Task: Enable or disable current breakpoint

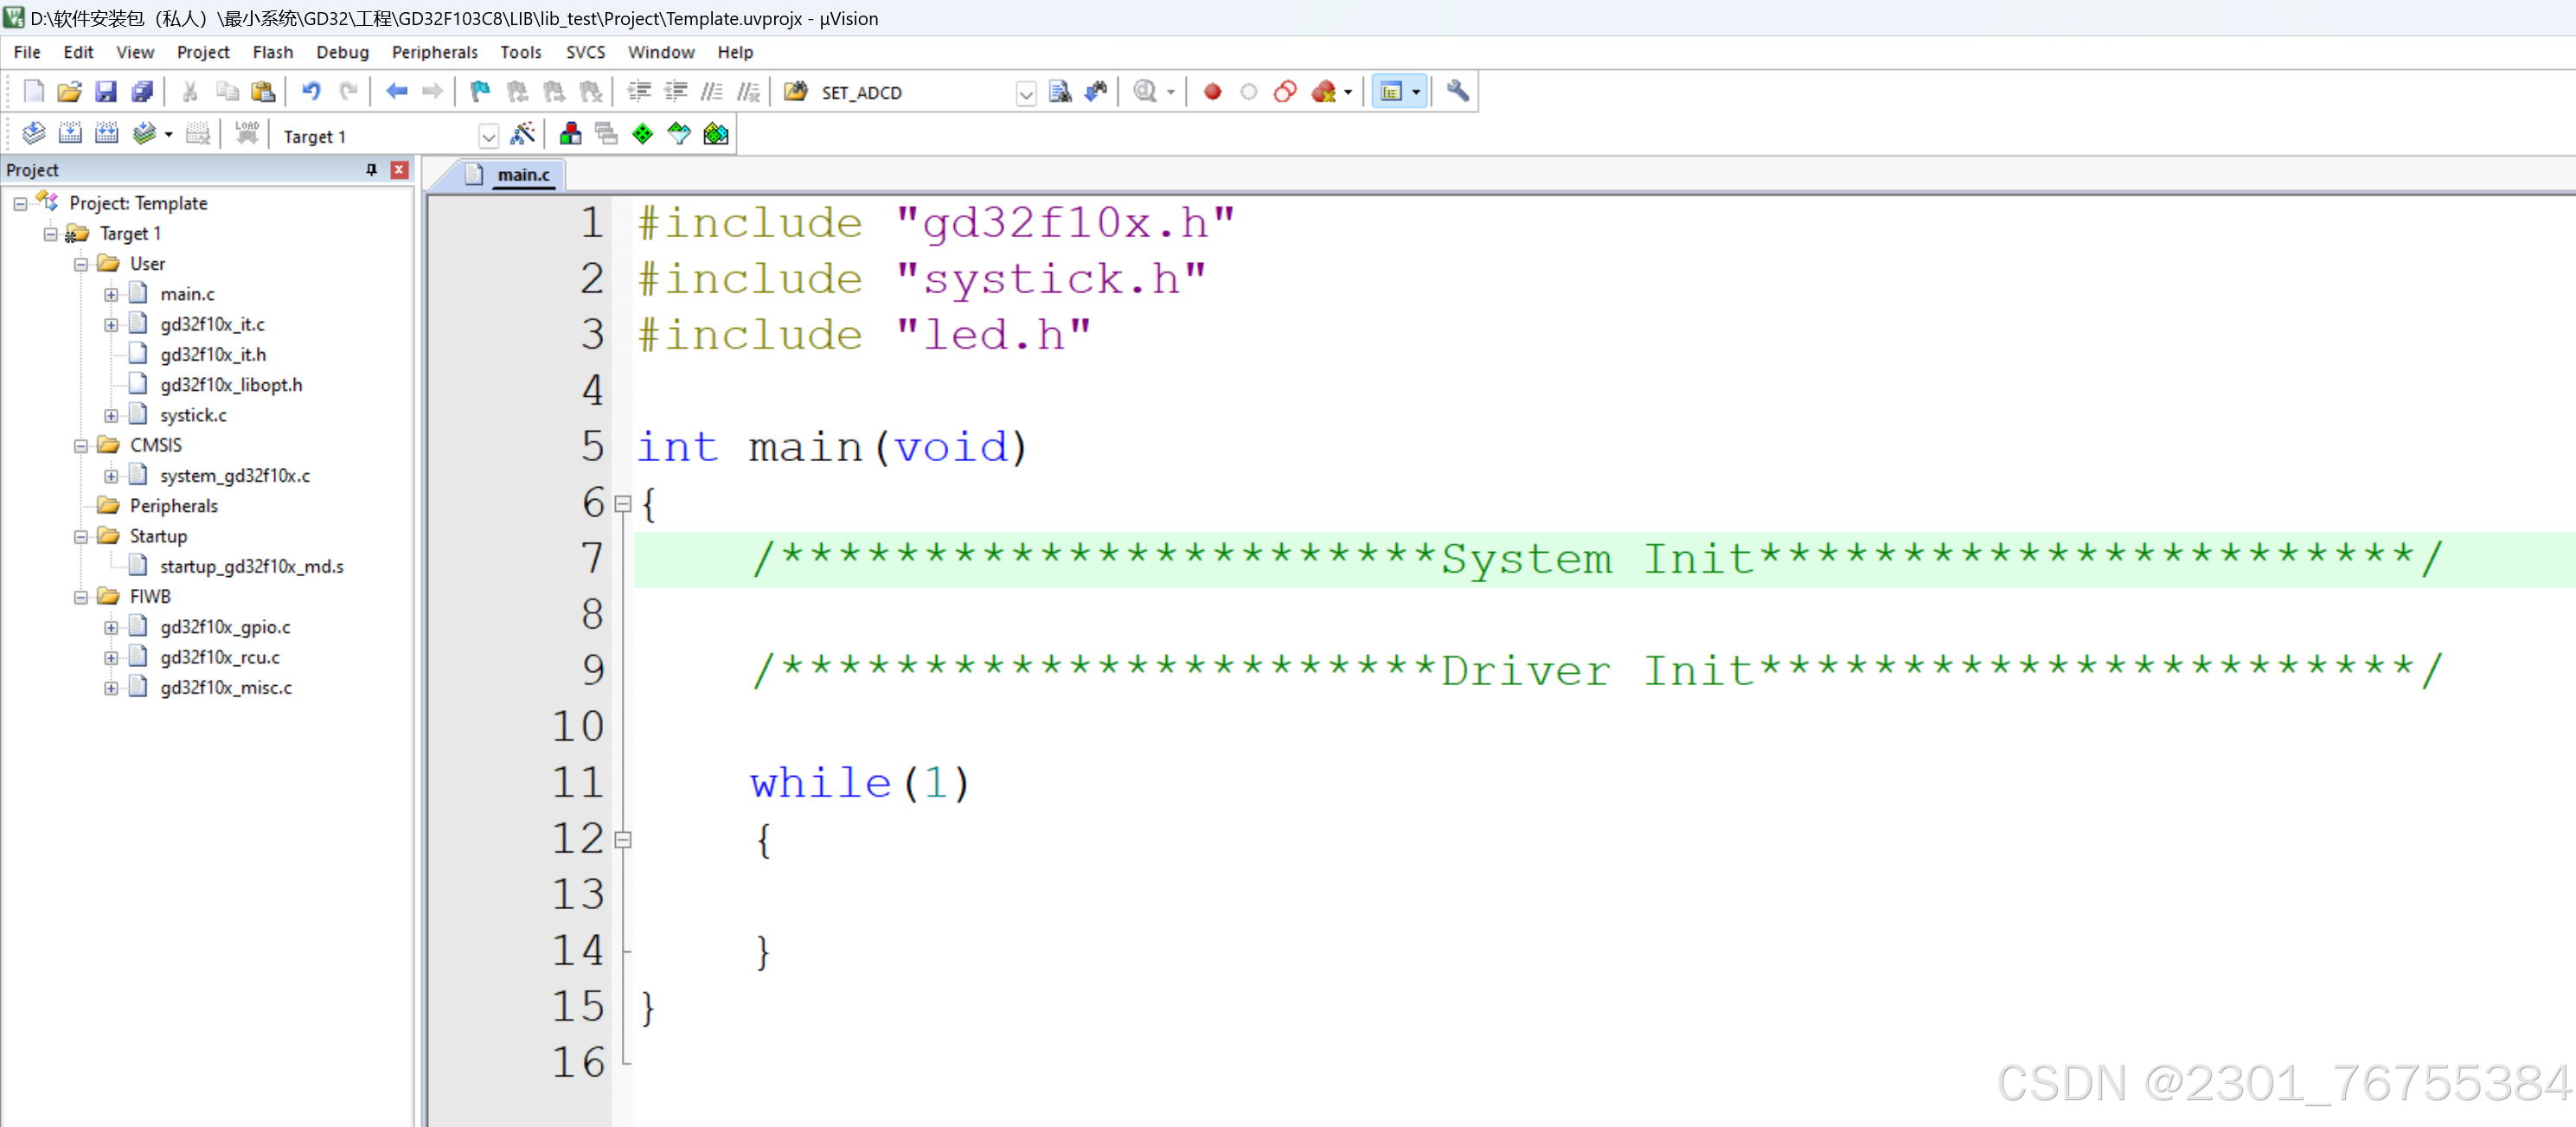Action: click(1248, 91)
